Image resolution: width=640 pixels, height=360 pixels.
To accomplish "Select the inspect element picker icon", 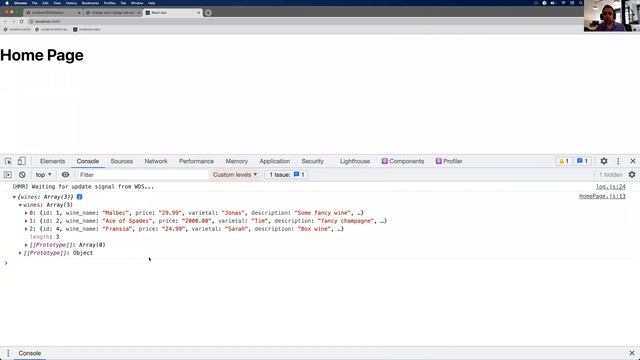I will click(x=8, y=161).
